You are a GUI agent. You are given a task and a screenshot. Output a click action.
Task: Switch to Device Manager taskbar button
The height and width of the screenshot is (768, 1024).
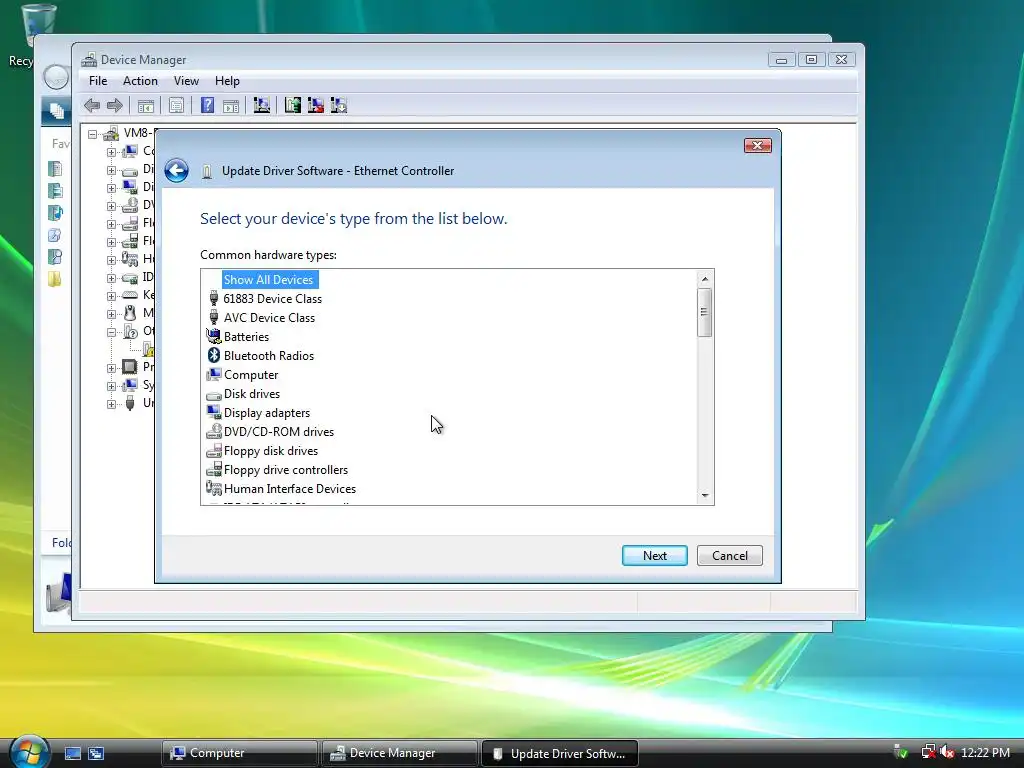click(399, 753)
